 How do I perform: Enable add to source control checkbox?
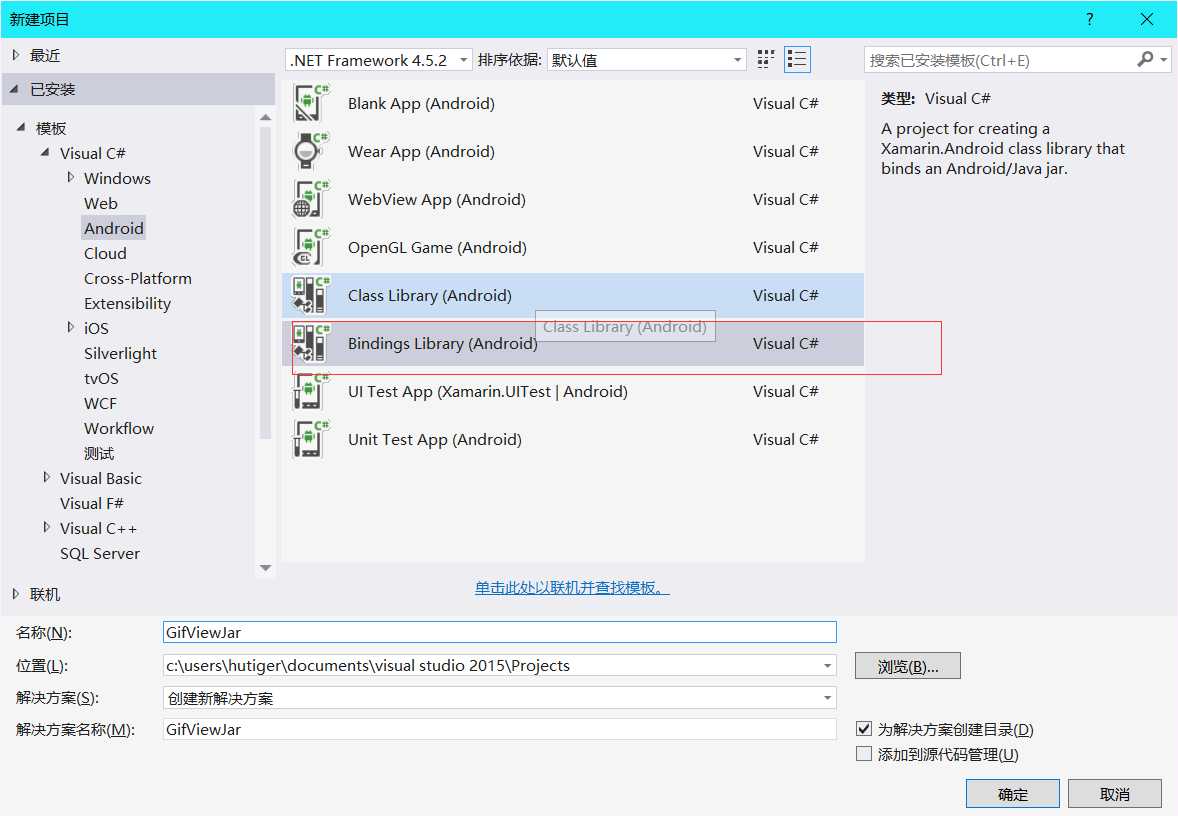pyautogui.click(x=864, y=754)
